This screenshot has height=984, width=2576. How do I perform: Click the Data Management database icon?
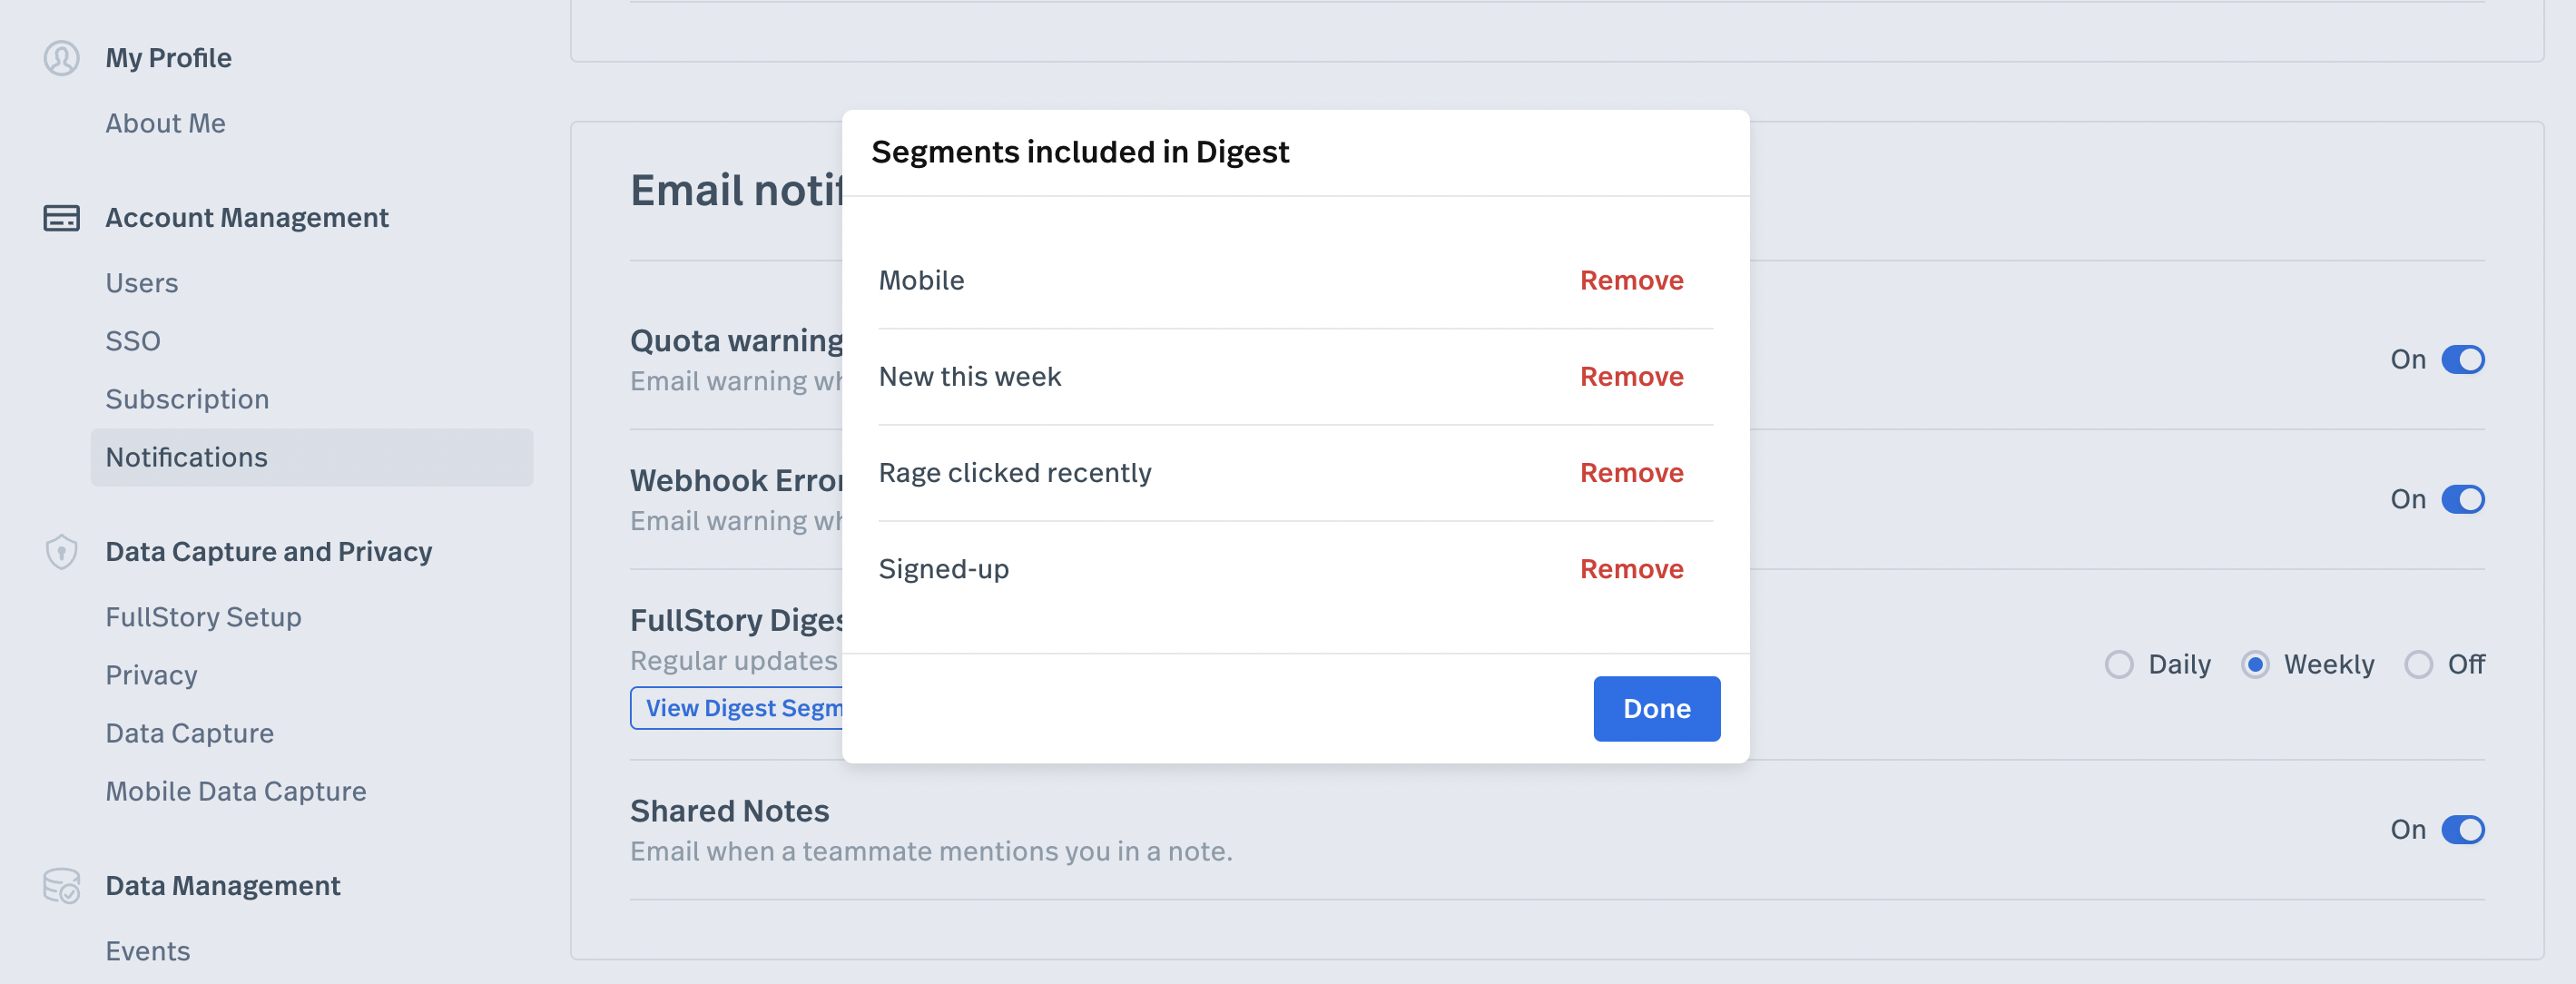61,886
